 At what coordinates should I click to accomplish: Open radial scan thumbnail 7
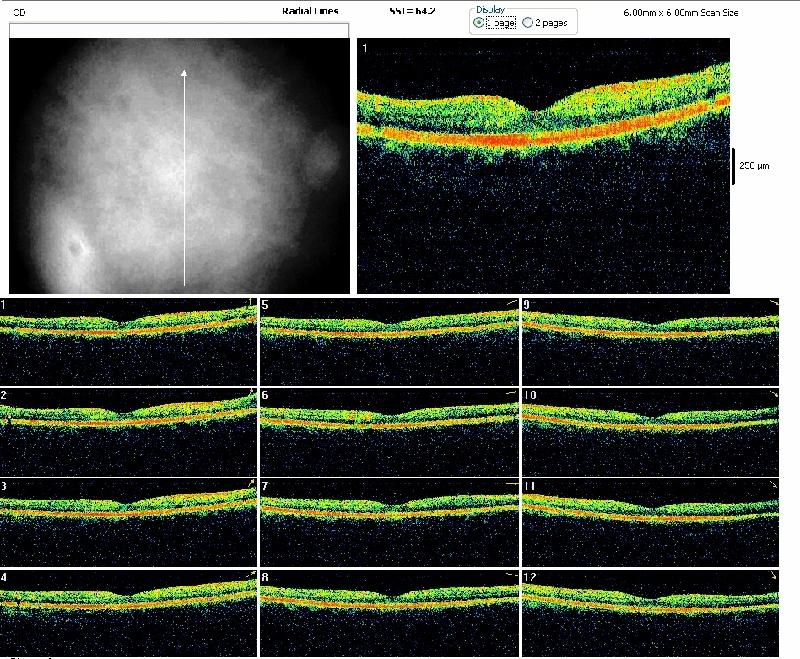(389, 522)
